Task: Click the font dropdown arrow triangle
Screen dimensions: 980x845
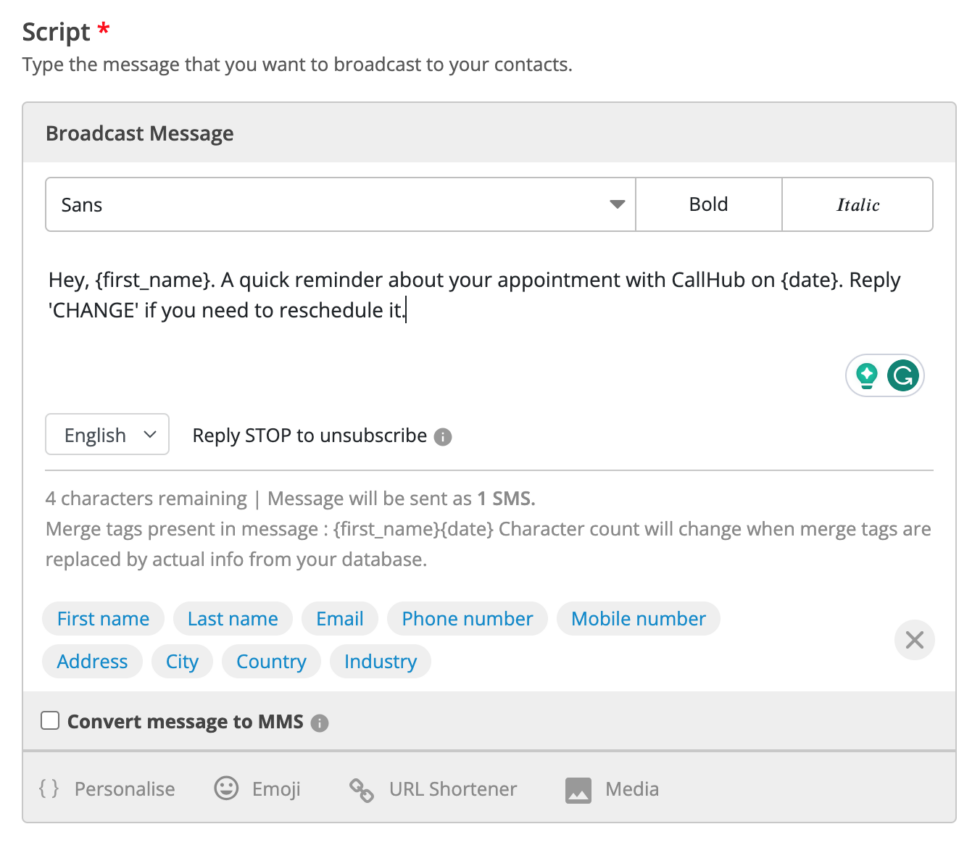Action: [x=618, y=204]
